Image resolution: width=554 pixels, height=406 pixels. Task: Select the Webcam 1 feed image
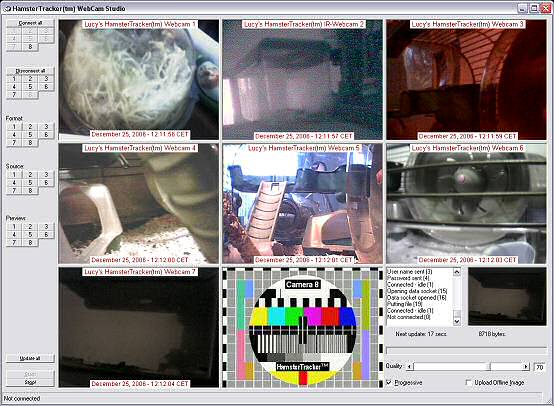139,80
